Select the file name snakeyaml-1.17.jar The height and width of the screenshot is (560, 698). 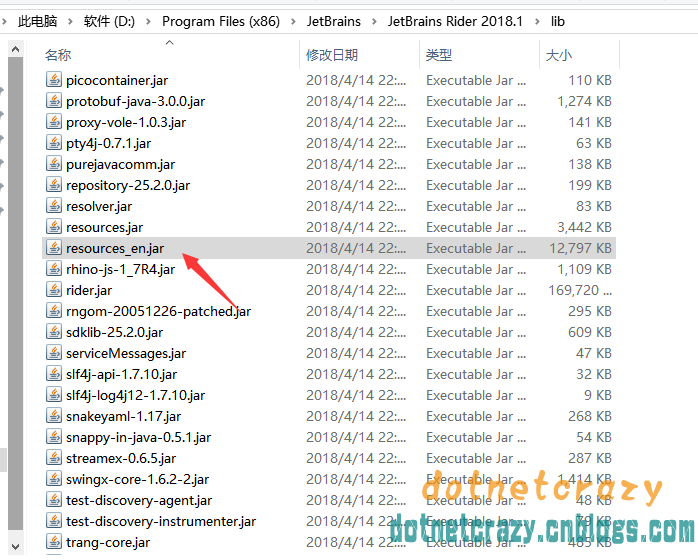pos(124,417)
